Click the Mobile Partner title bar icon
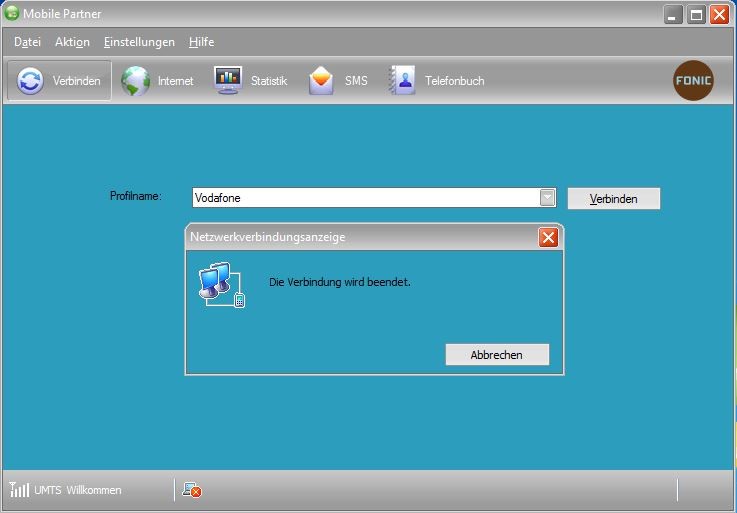Image resolution: width=737 pixels, height=513 pixels. point(11,13)
